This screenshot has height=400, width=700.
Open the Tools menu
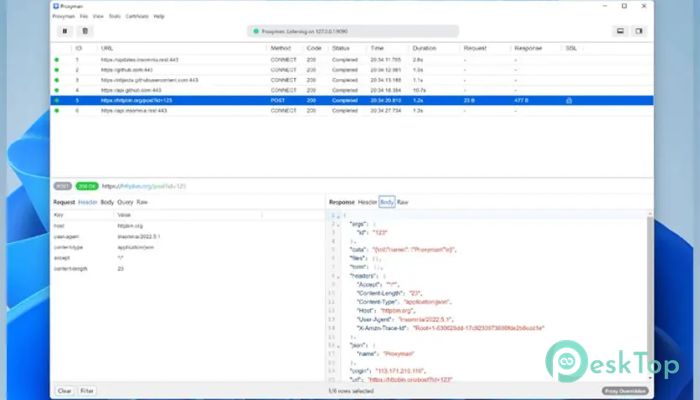point(115,17)
